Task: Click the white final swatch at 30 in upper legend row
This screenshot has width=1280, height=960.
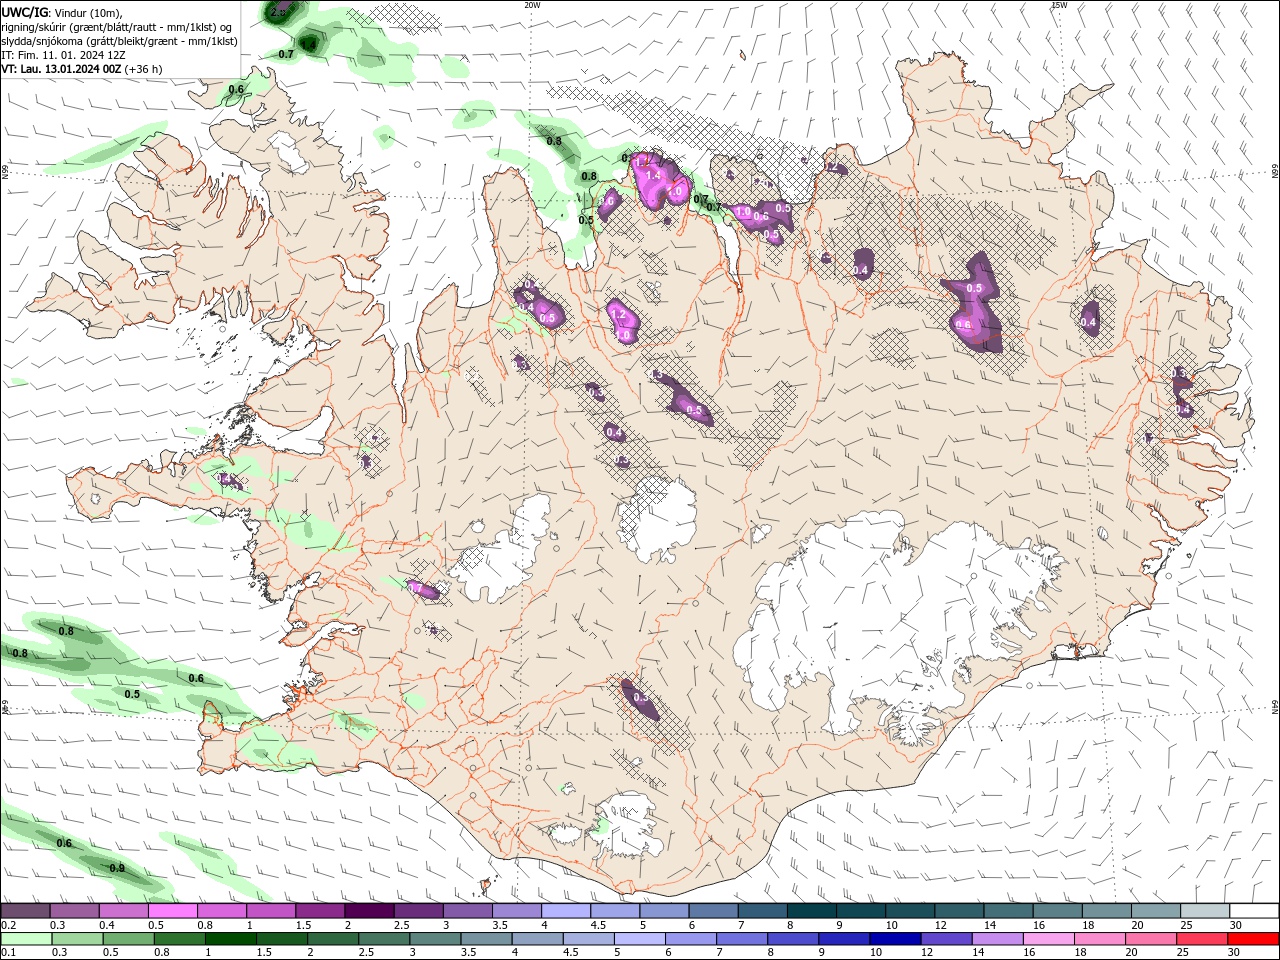Action: 1254,910
